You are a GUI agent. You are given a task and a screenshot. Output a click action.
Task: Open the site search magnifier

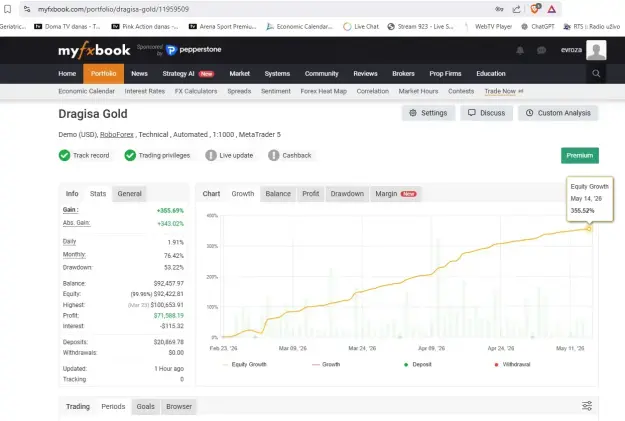[x=596, y=73]
